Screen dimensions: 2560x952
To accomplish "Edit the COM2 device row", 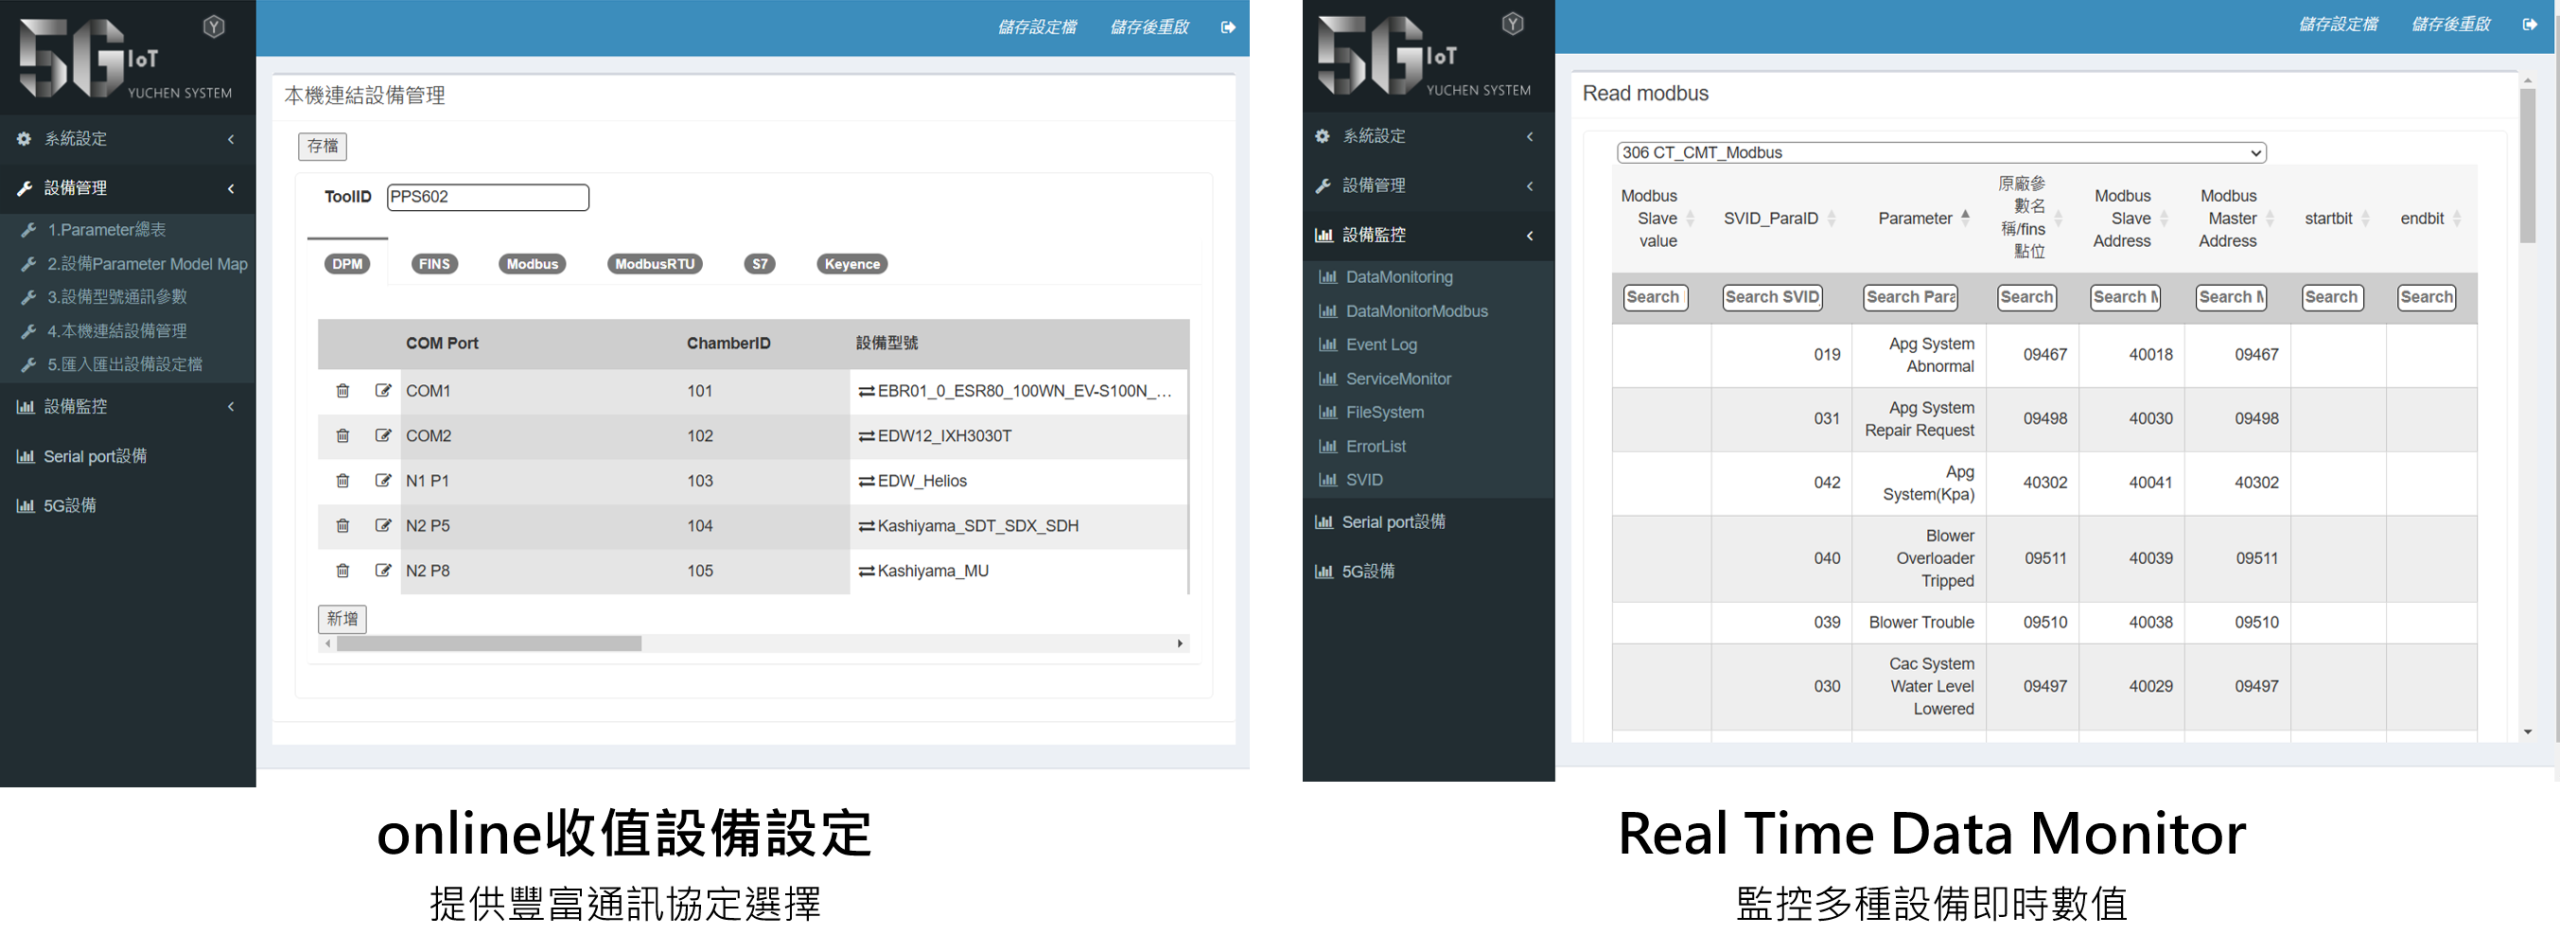I will (383, 436).
